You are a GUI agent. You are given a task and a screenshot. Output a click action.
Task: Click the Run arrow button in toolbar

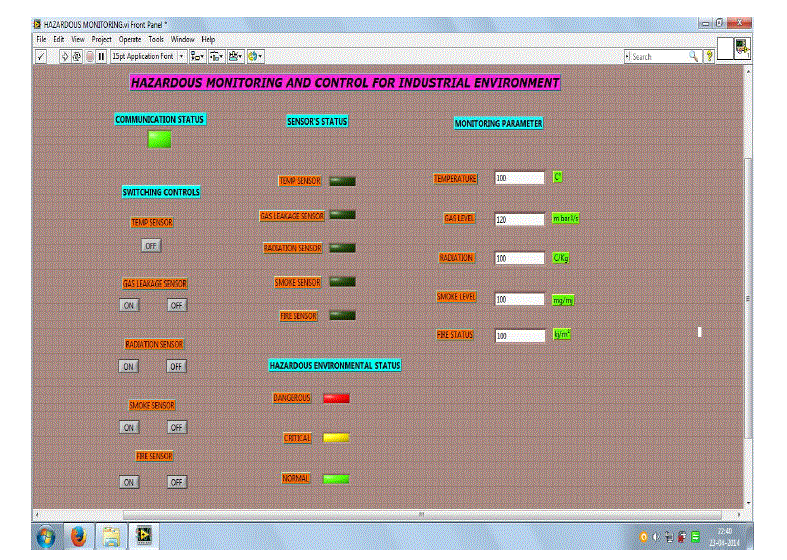[65, 57]
